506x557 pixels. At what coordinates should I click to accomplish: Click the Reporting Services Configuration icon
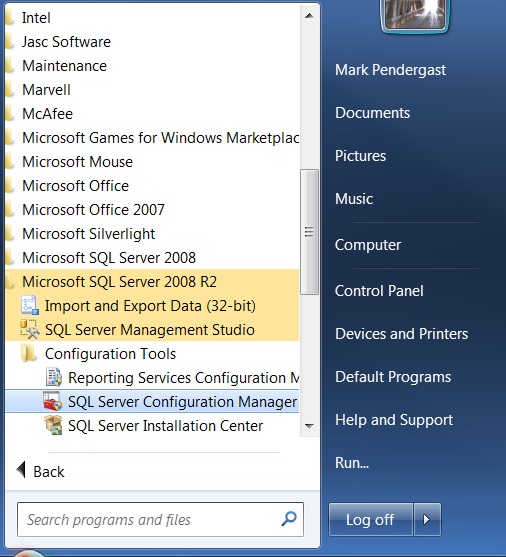pyautogui.click(x=54, y=377)
